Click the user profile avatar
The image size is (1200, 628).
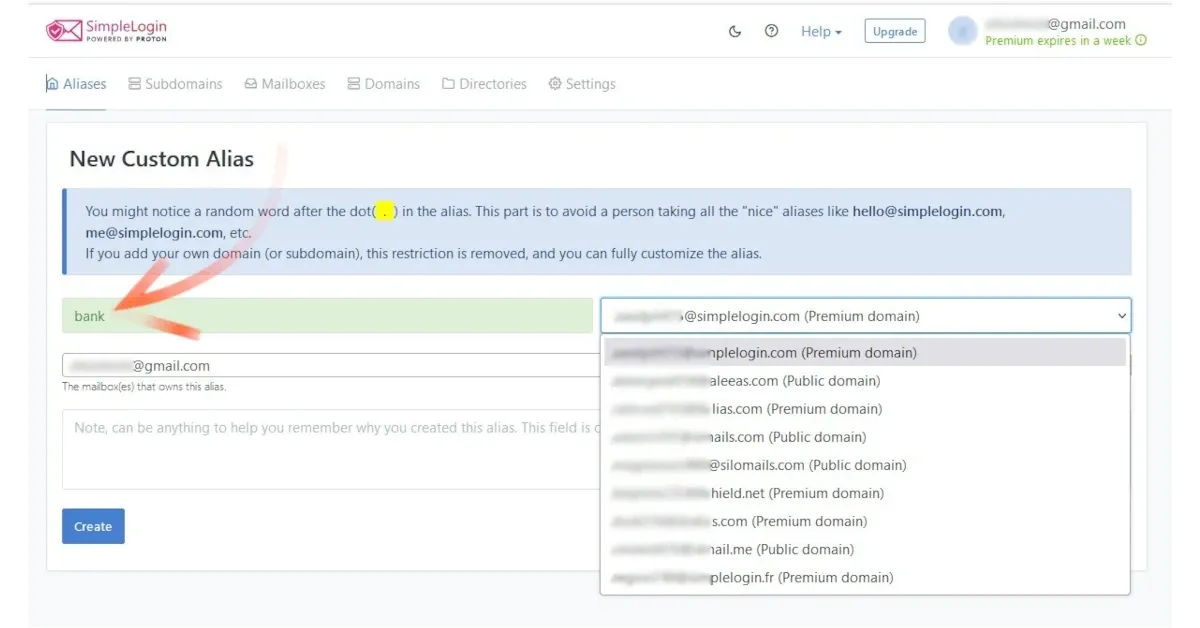pyautogui.click(x=962, y=31)
